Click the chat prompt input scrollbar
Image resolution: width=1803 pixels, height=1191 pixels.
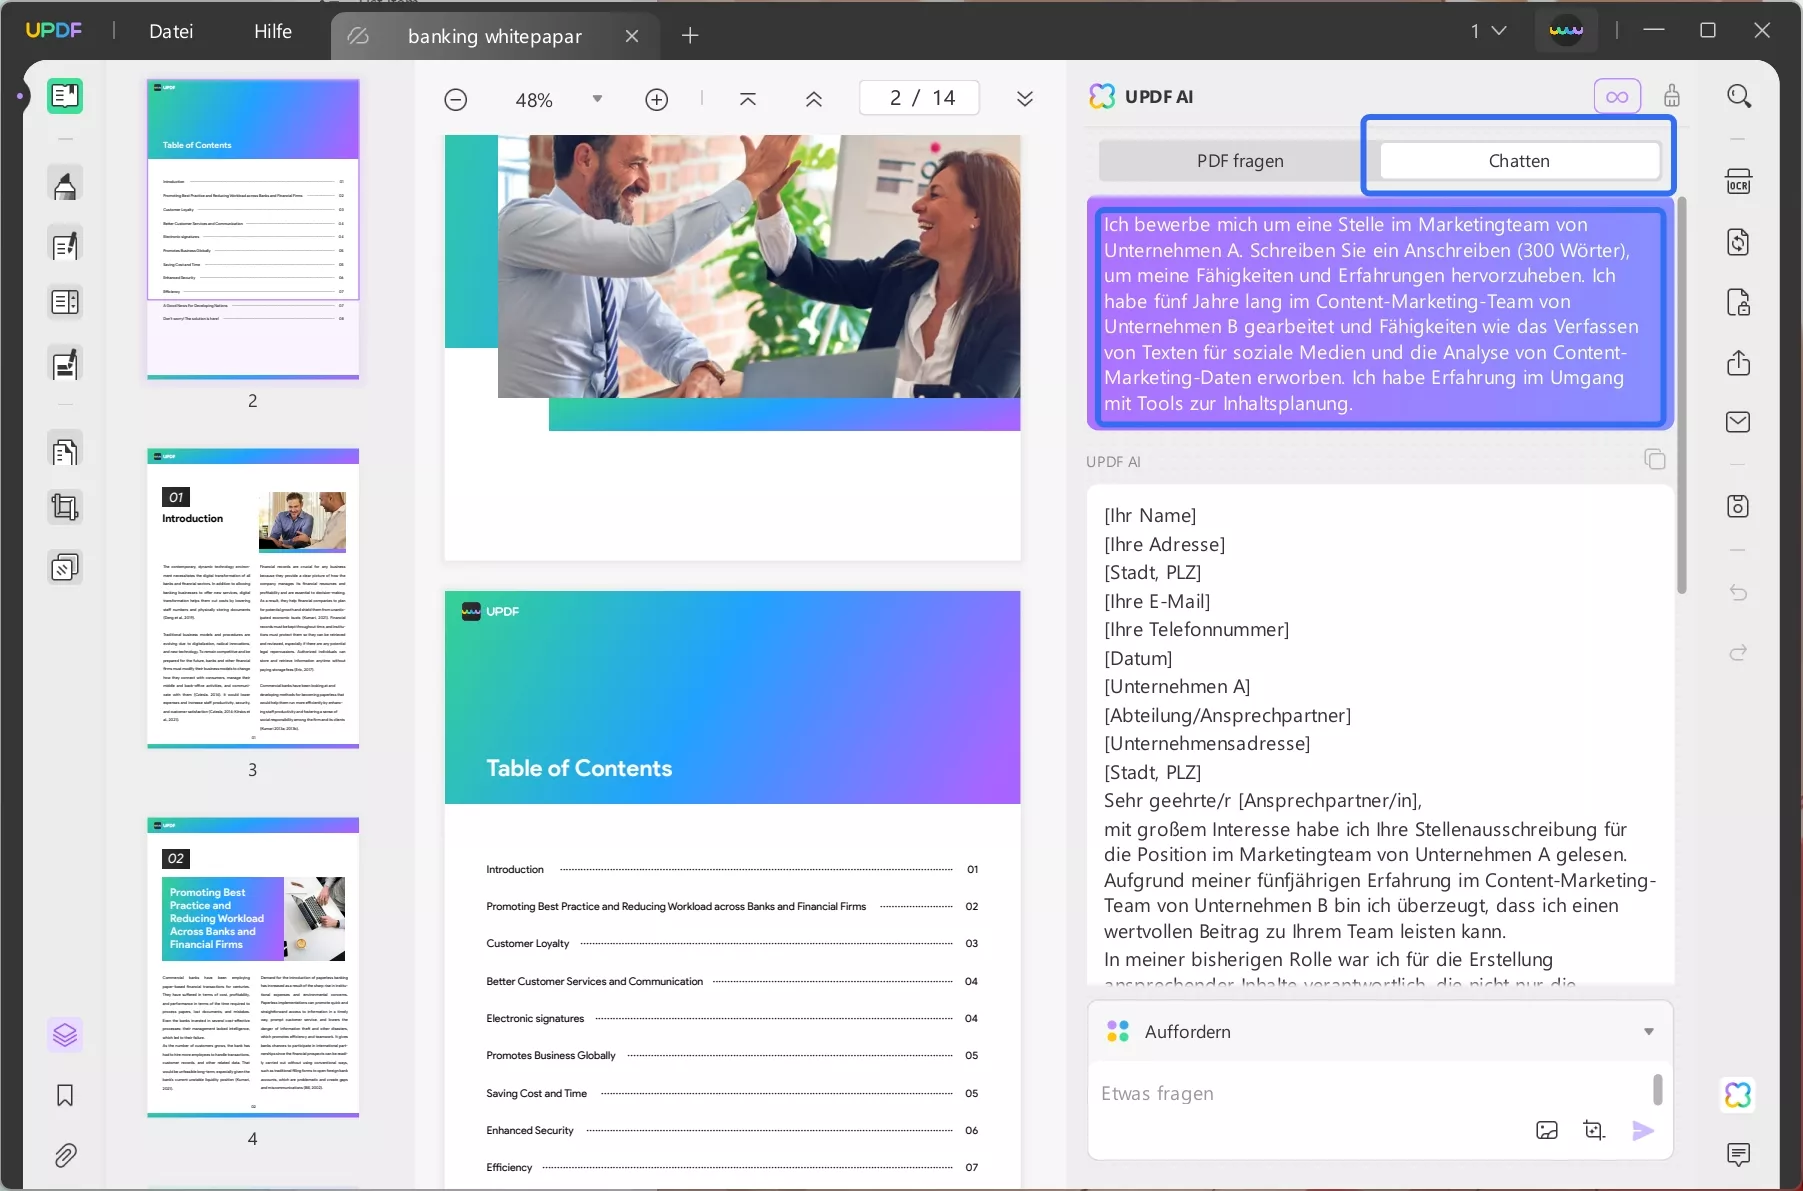click(x=1657, y=1090)
